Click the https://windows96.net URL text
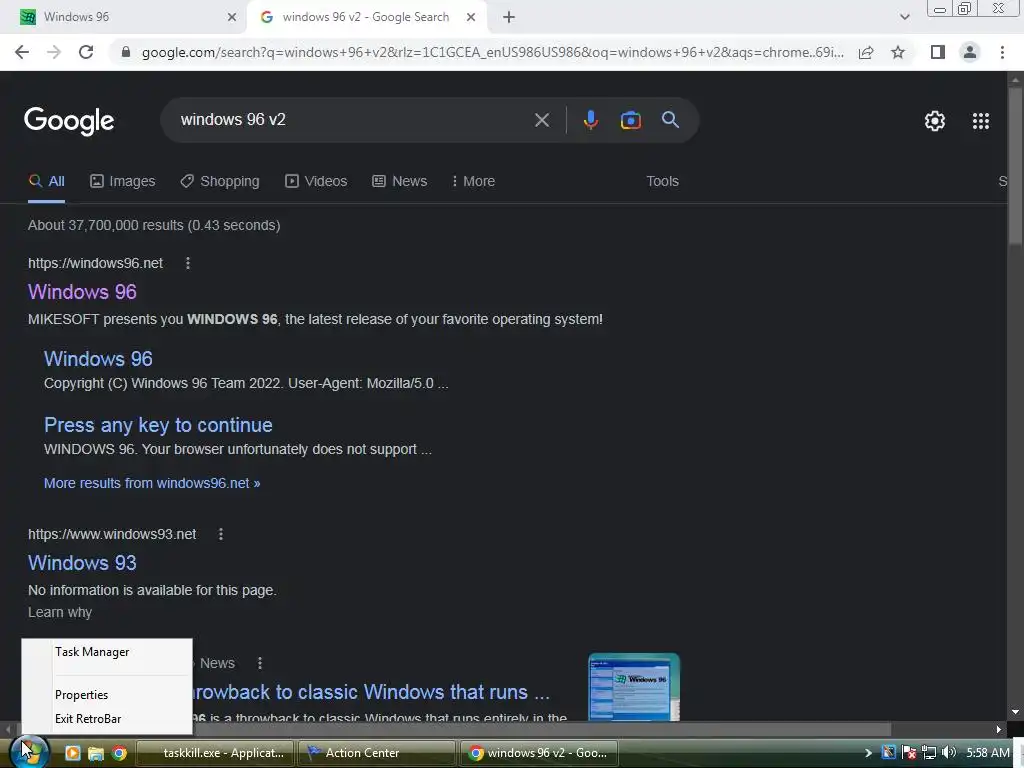Viewport: 1024px width, 768px height. coord(95,263)
